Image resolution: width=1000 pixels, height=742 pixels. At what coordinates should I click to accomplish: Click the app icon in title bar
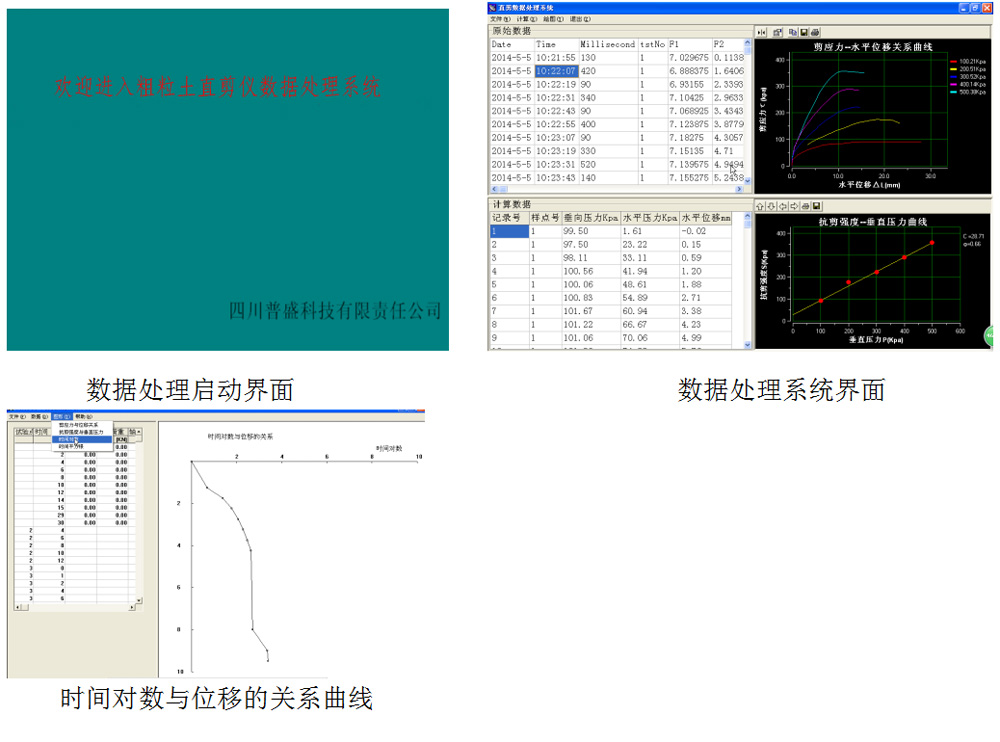pos(492,8)
